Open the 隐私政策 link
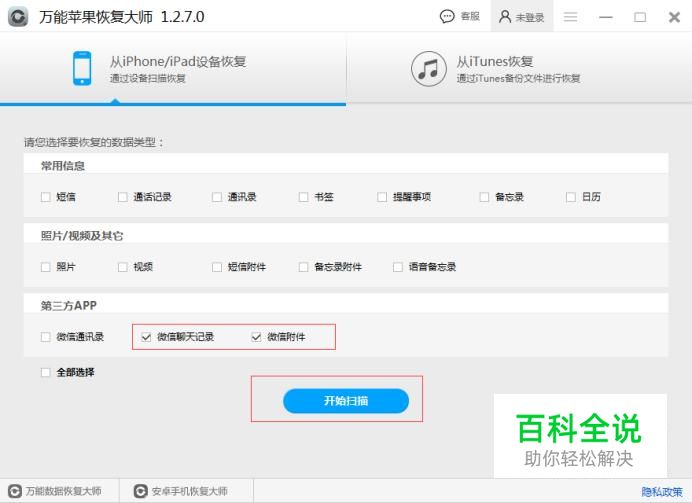The width and height of the screenshot is (692, 503). tap(662, 492)
